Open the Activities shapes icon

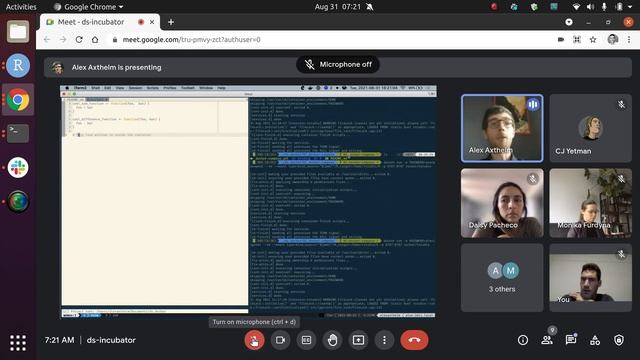coord(595,340)
